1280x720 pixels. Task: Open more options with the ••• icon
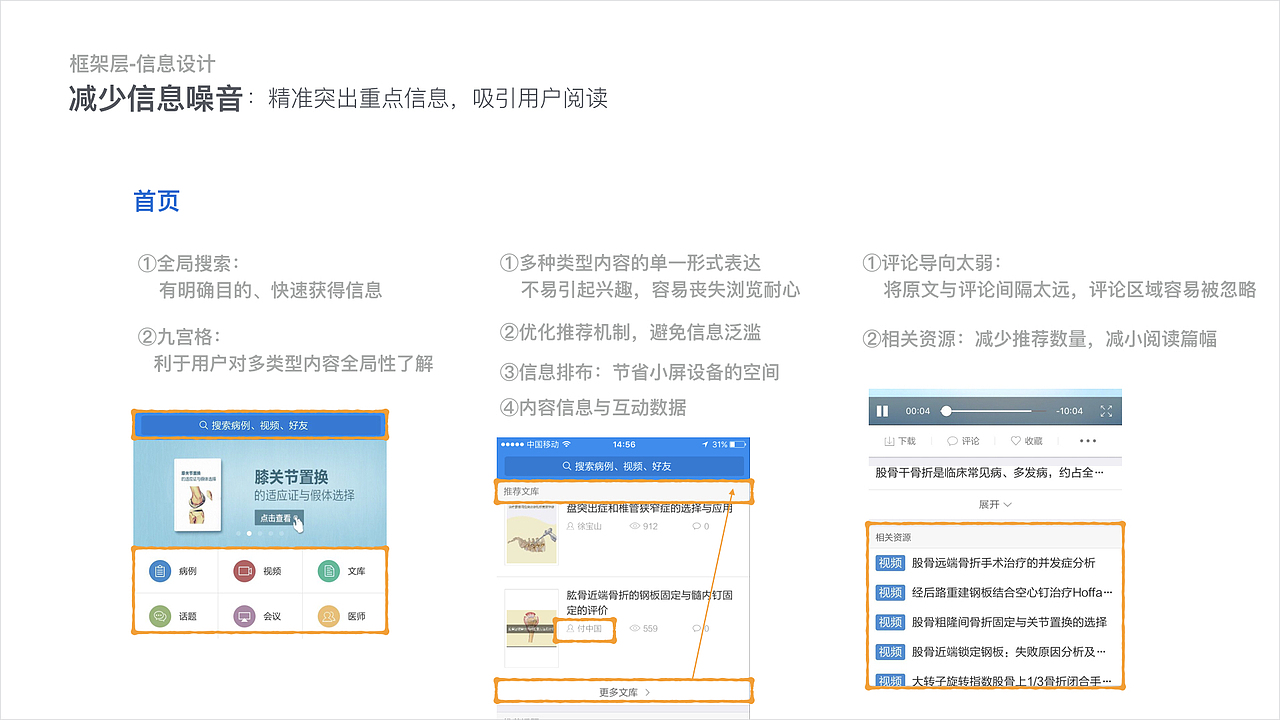pyautogui.click(x=1086, y=440)
